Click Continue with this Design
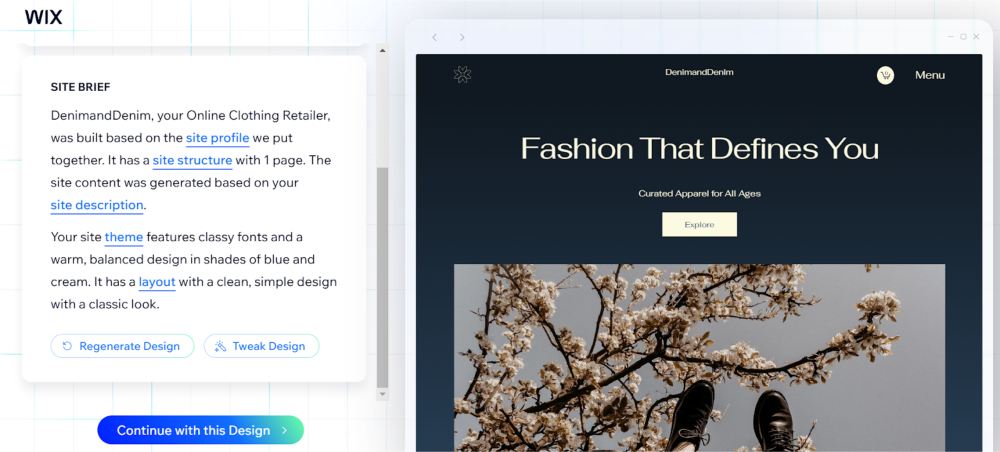Viewport: 1000px width, 452px height. [x=200, y=430]
